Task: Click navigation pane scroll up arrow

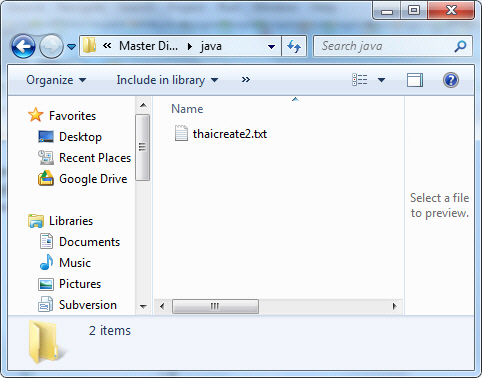Action: point(143,105)
